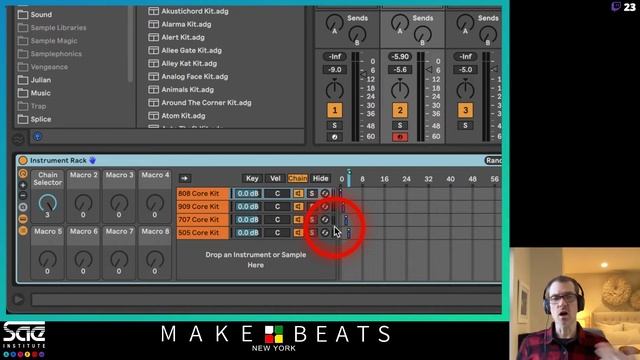The image size is (640, 360).
Task: Switch to the Chain zone editor tab
Action: (298, 178)
